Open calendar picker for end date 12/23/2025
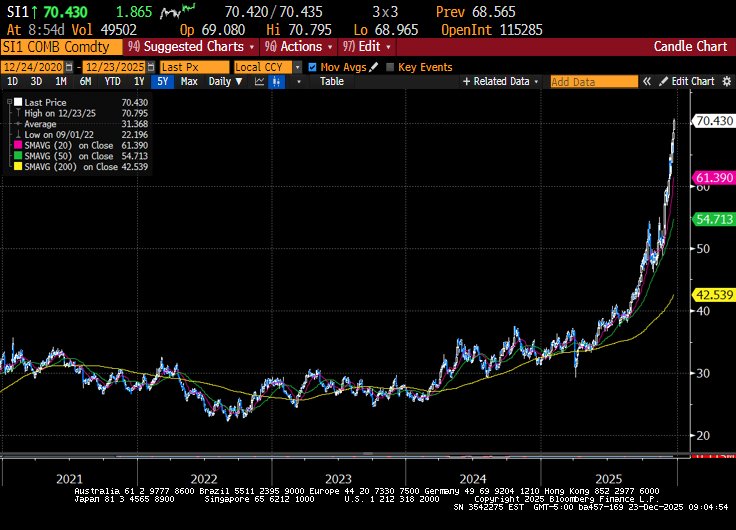The width and height of the screenshot is (736, 530). pos(151,67)
